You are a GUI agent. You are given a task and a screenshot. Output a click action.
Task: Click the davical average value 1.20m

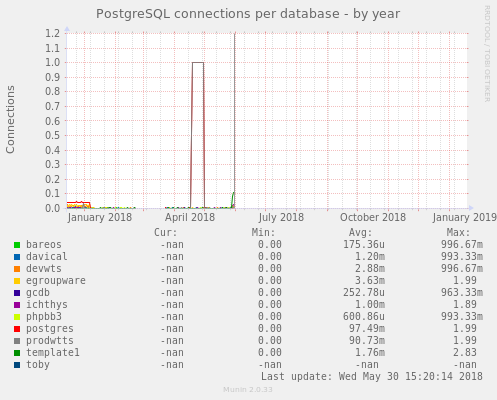tap(370, 257)
